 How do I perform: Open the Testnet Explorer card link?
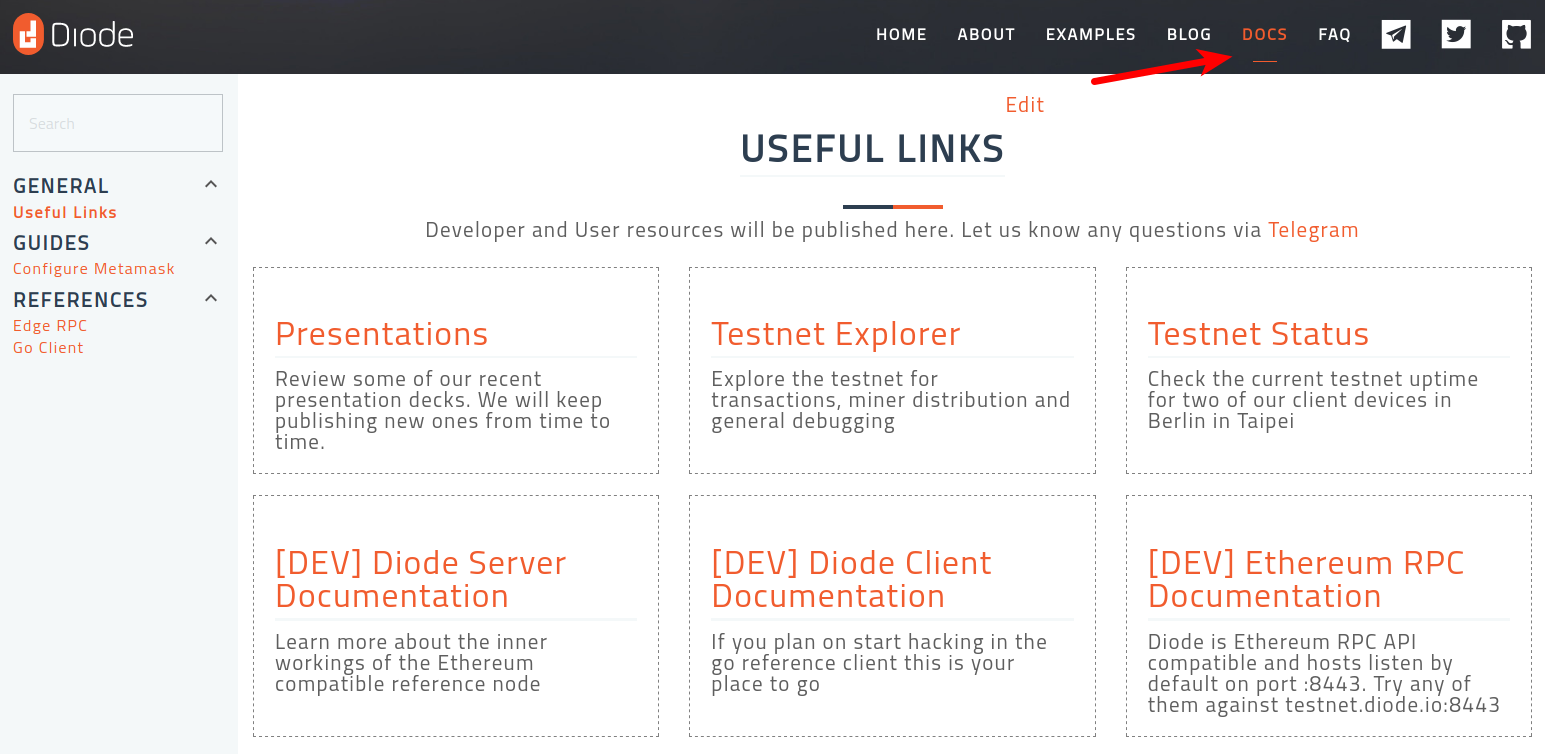836,334
